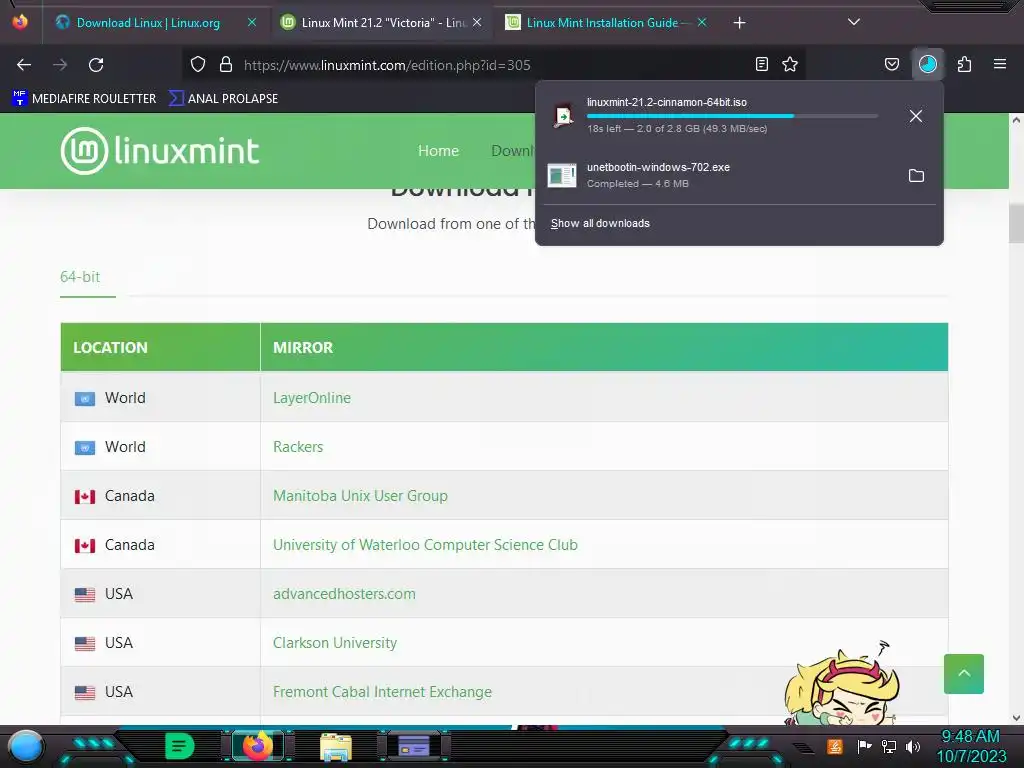Click the linuxmint logo
The height and width of the screenshot is (768, 1024).
pos(160,151)
